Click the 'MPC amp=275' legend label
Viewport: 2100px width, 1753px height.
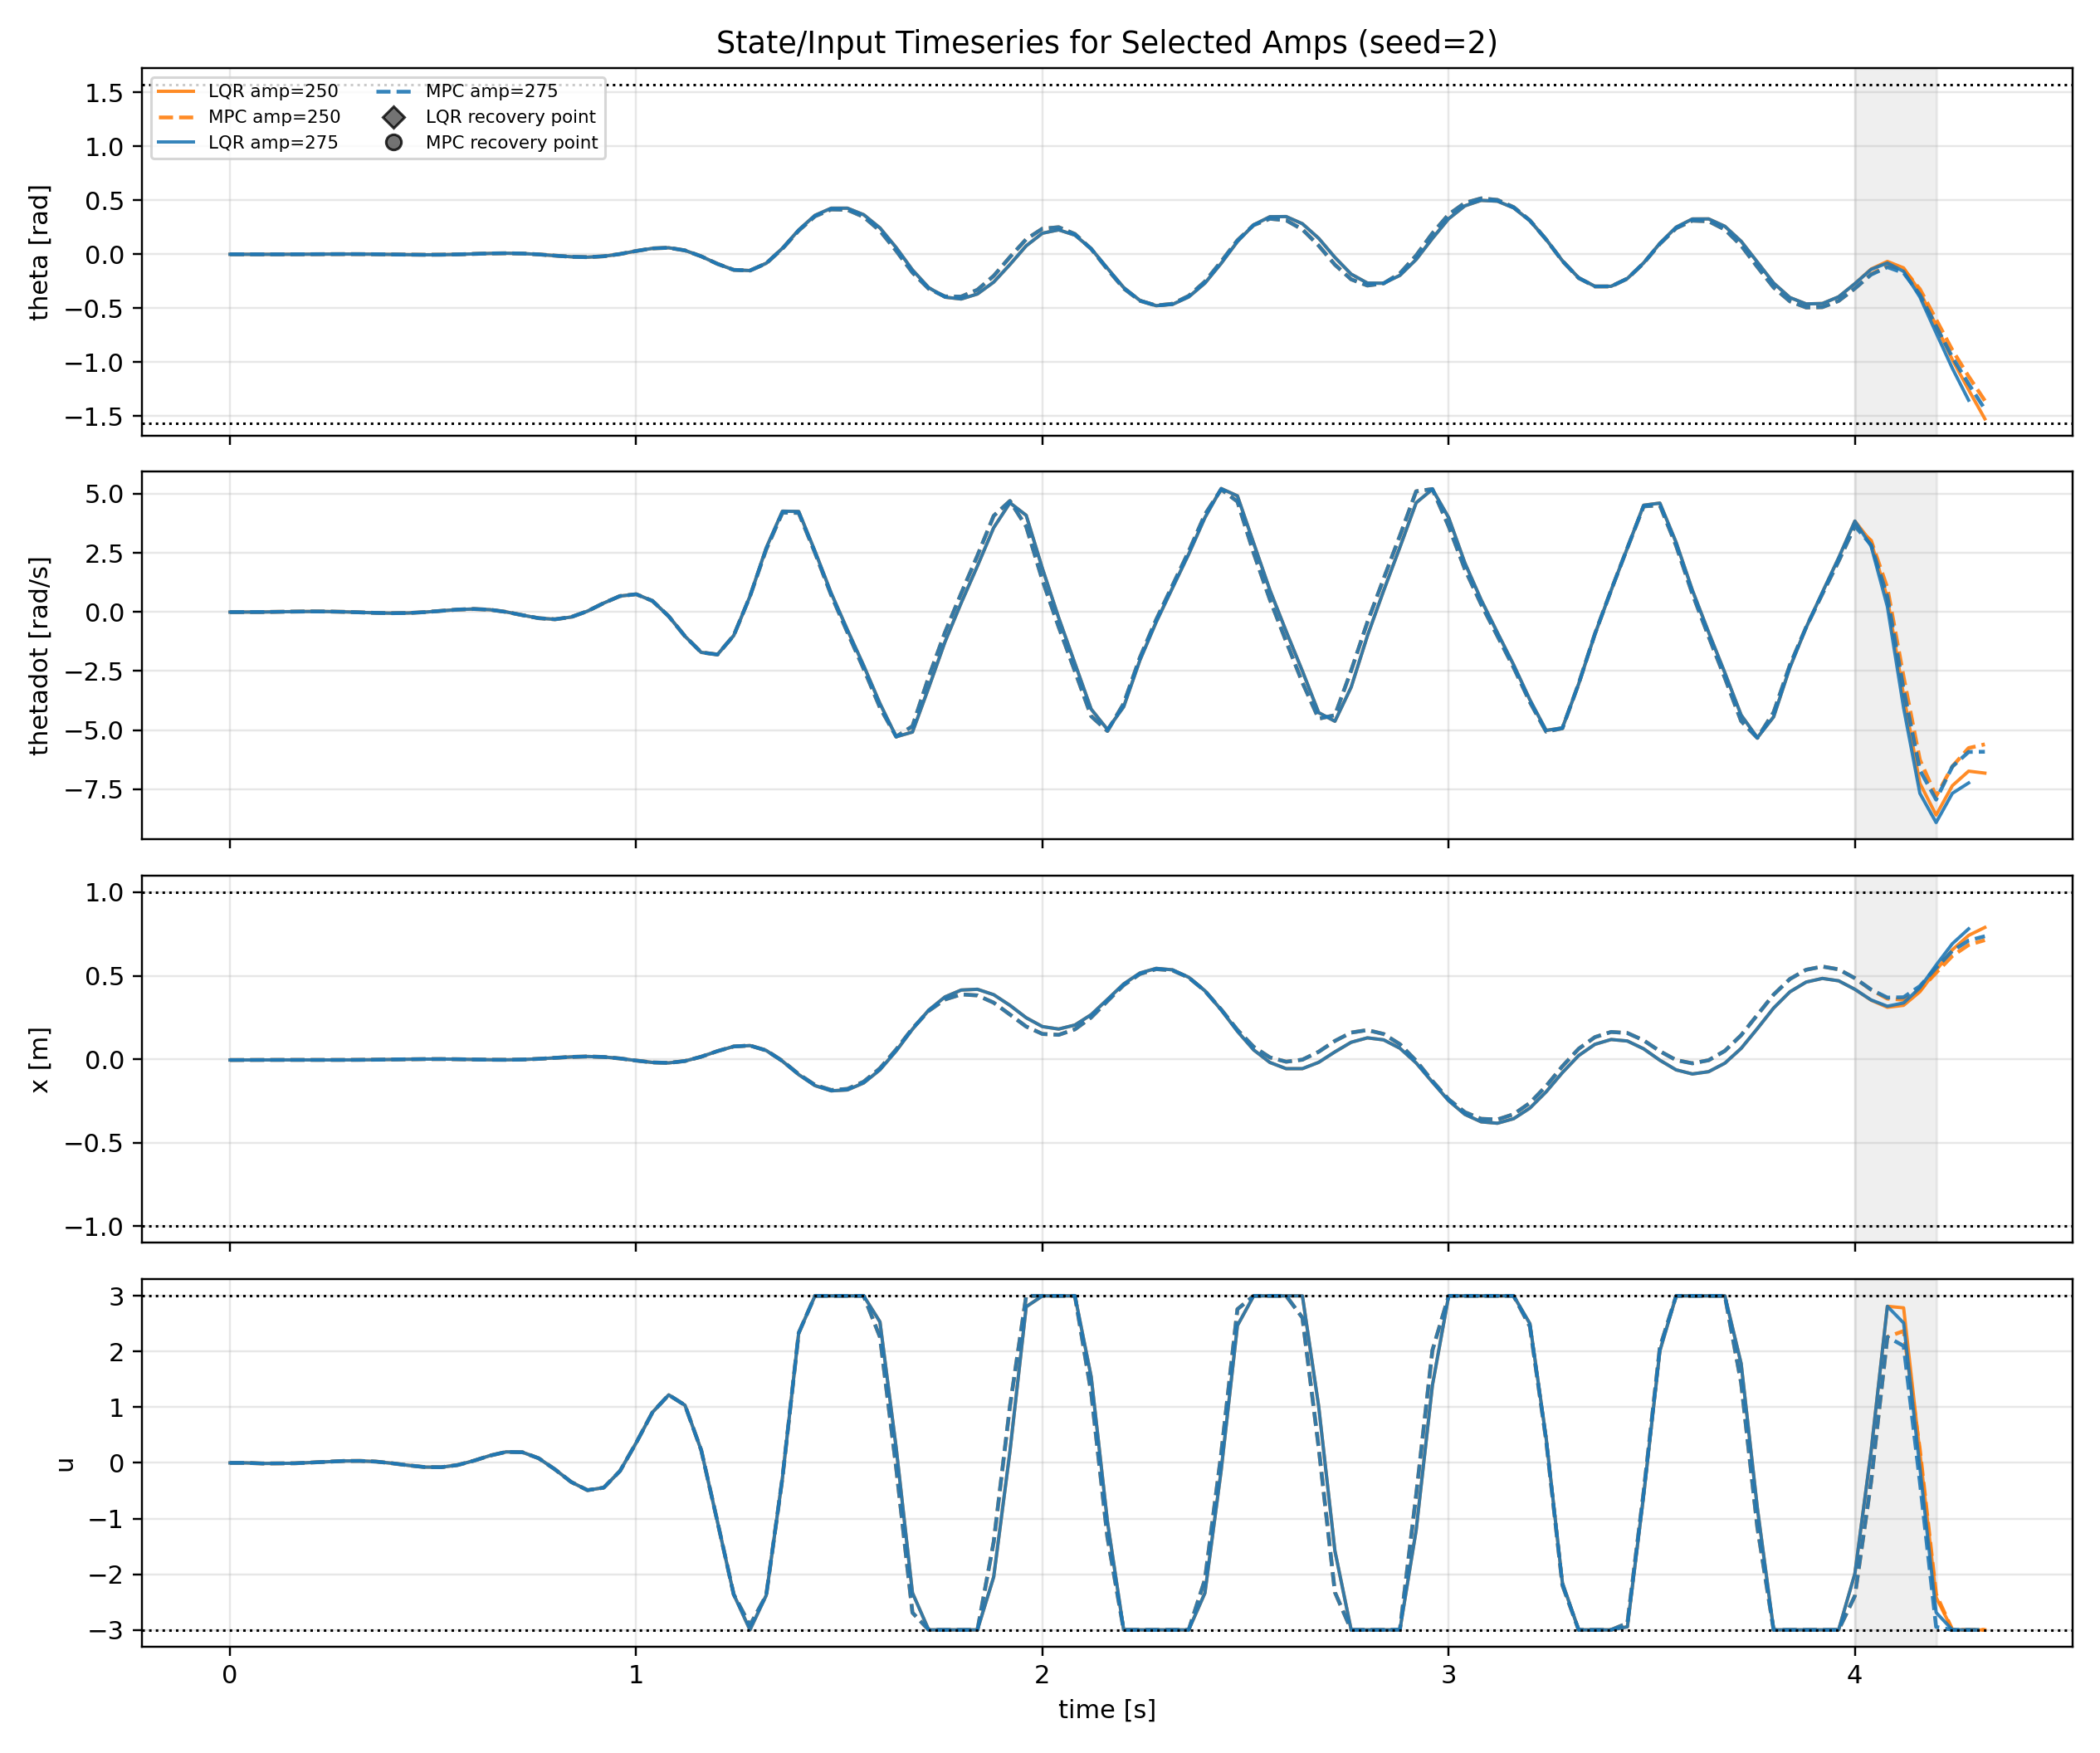point(491,91)
